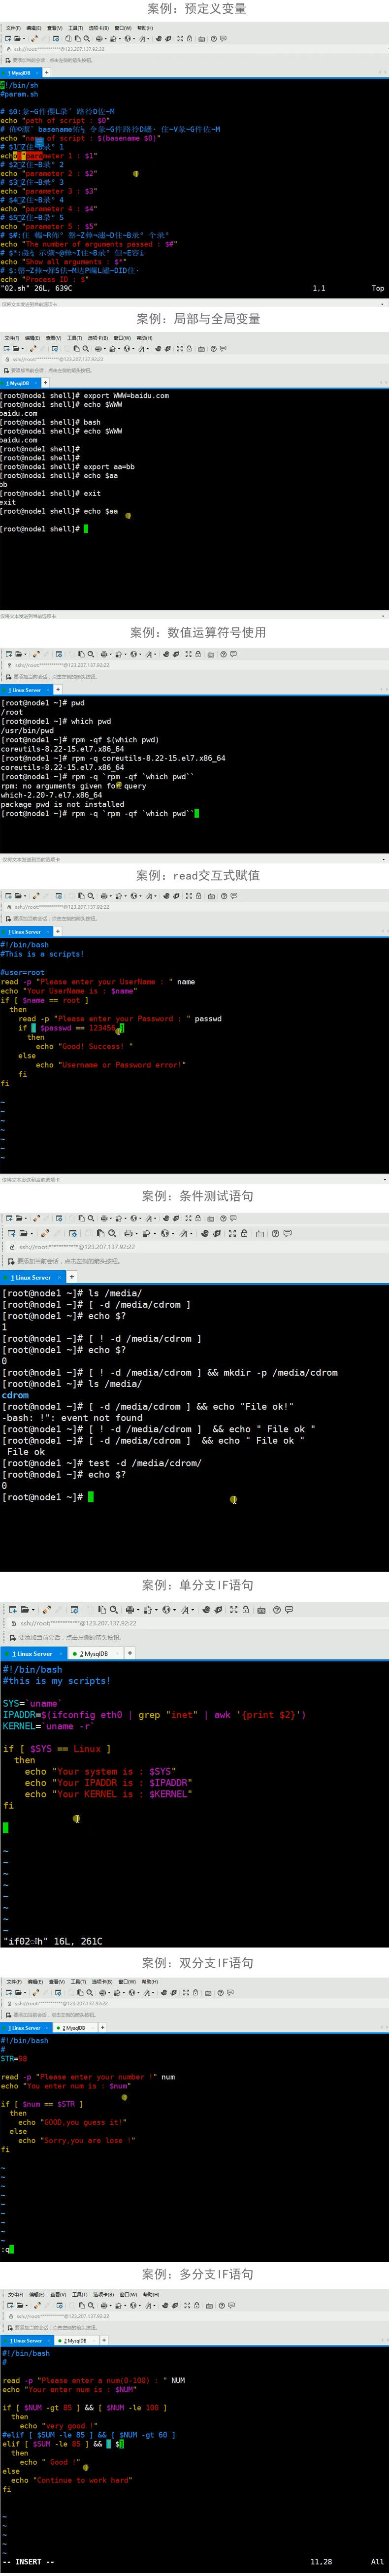The image size is (389, 2576).
Task: Select 1 Linux Server tab in 条件测试语句 window
Action: [32, 1277]
